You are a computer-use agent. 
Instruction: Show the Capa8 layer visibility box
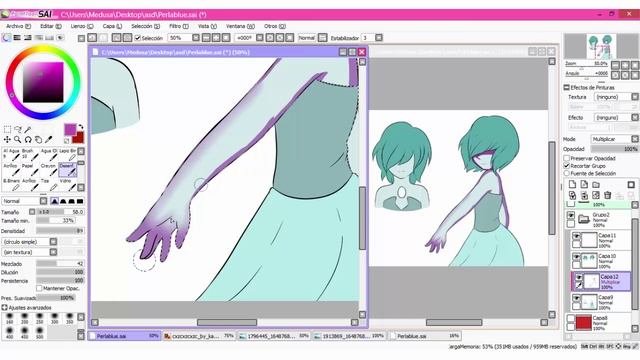click(571, 318)
